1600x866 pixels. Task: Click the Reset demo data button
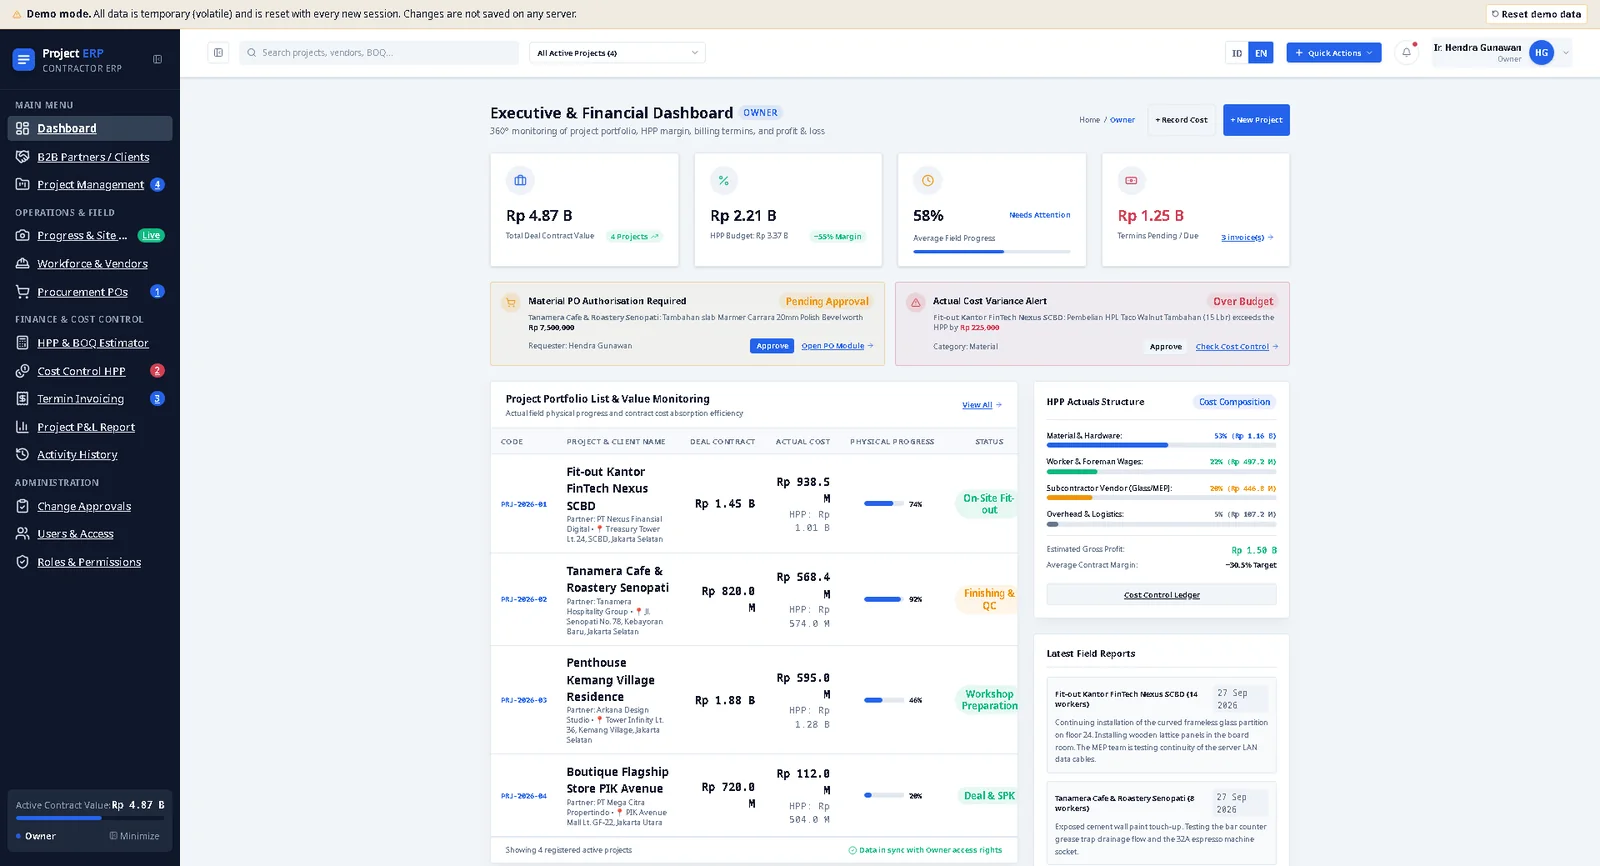click(x=1537, y=14)
